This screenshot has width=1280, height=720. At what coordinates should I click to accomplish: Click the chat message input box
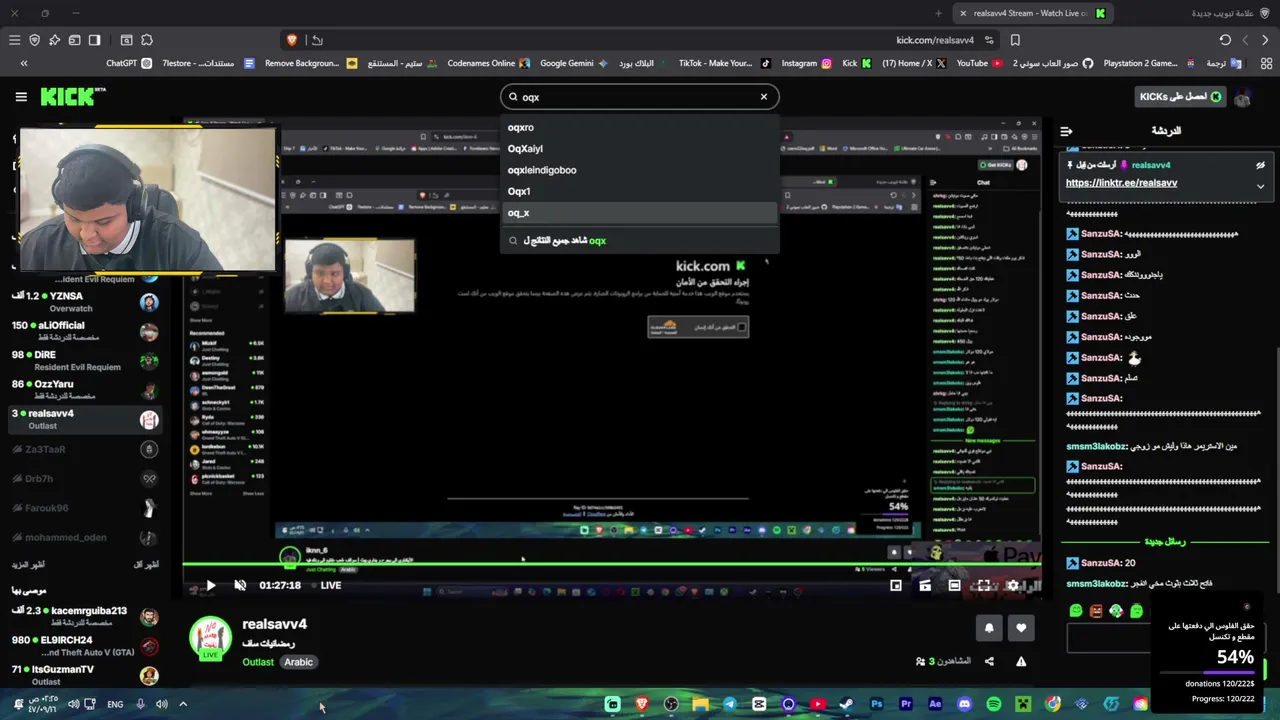pyautogui.click(x=1111, y=637)
